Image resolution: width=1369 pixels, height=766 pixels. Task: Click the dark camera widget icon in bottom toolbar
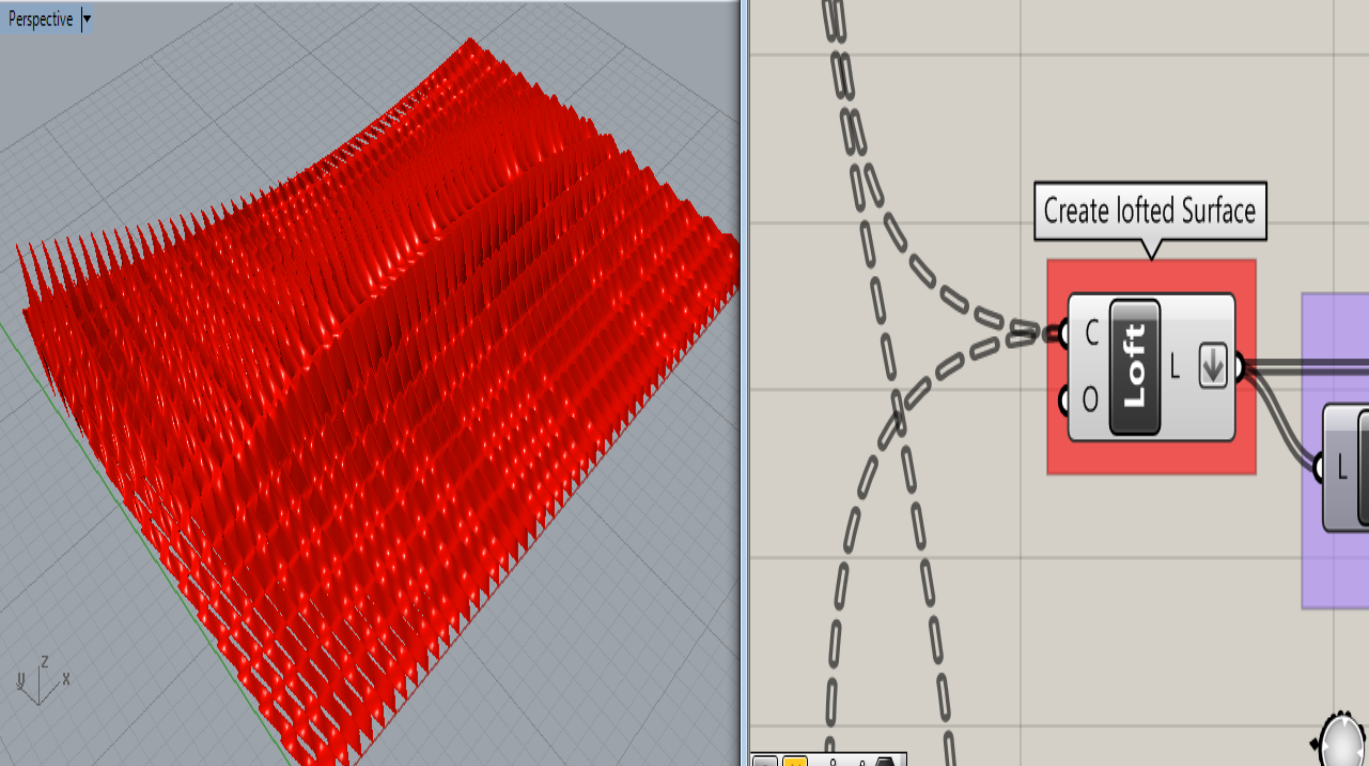pyautogui.click(x=885, y=760)
